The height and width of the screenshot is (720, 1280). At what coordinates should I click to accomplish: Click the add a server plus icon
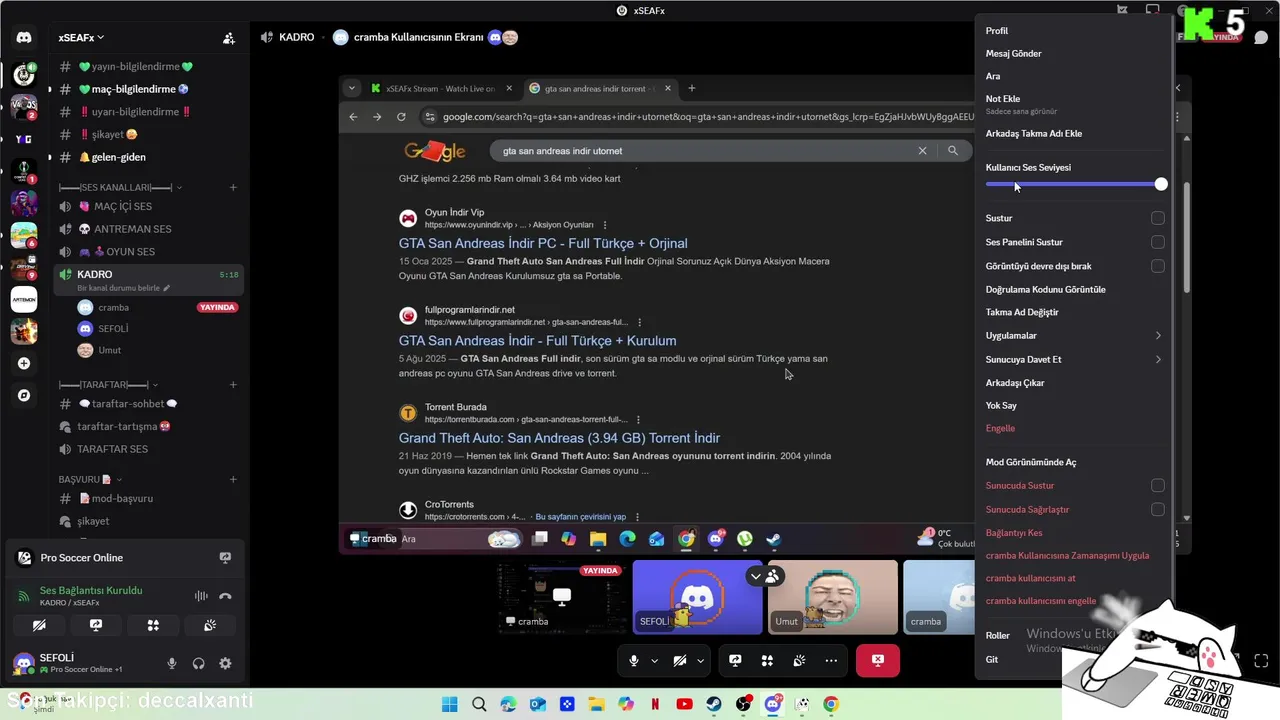click(x=24, y=364)
